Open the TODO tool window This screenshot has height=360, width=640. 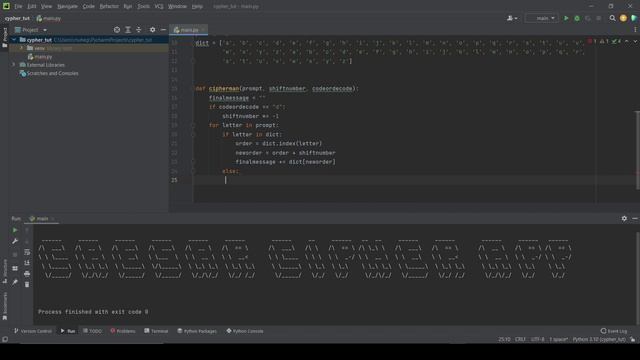click(92, 331)
